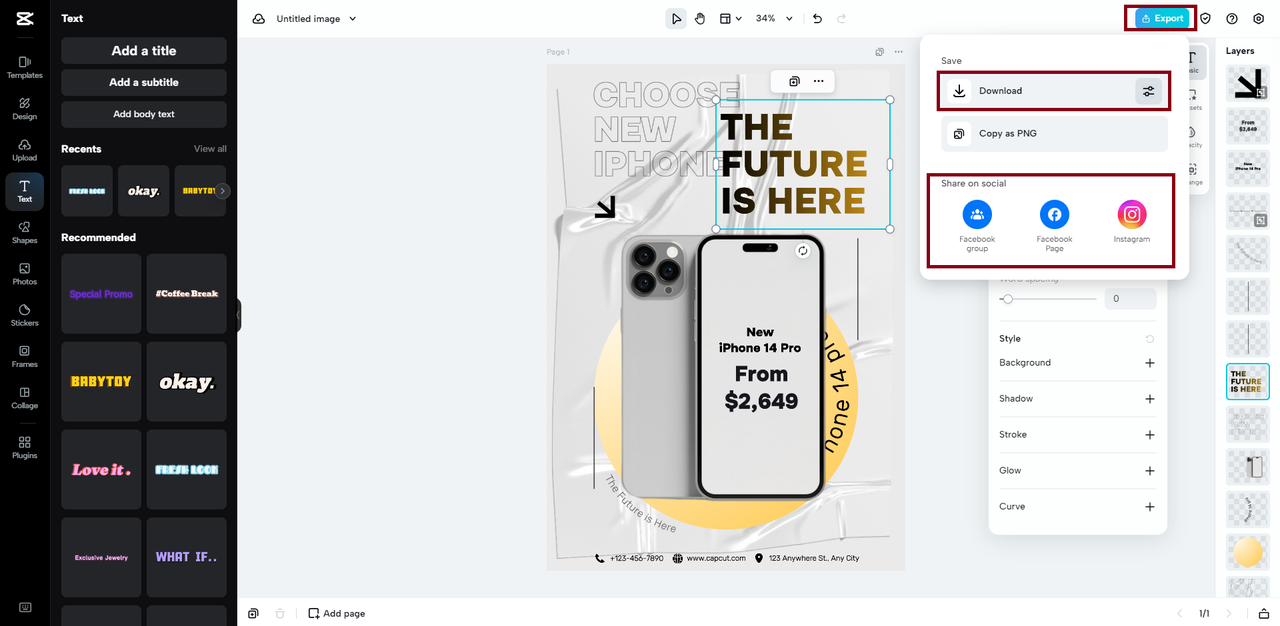The height and width of the screenshot is (626, 1280).
Task: Click the CapCut logo icon
Action: point(25,18)
